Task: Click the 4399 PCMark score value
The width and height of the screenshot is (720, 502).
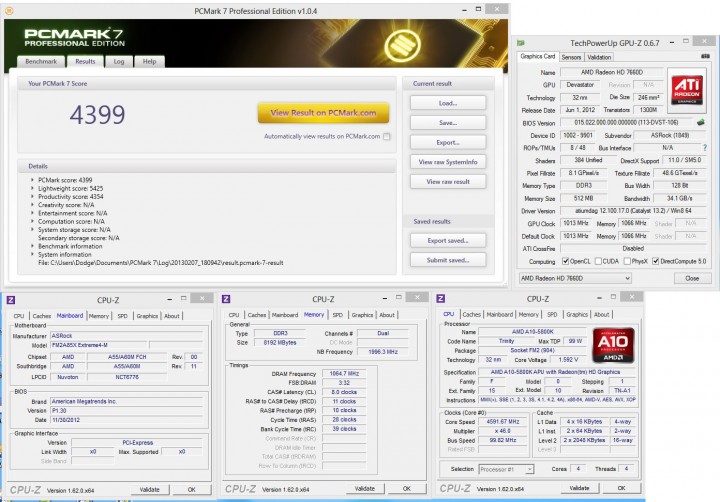Action: [x=97, y=114]
